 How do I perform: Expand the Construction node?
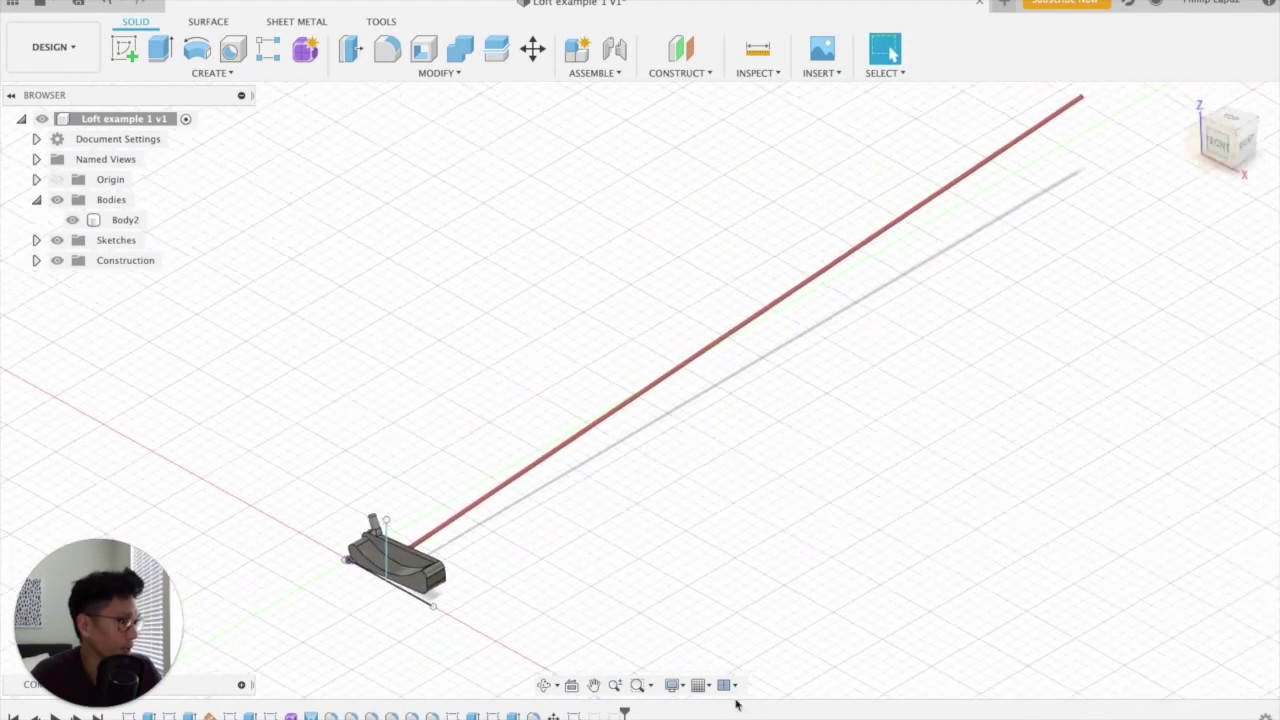(x=36, y=260)
